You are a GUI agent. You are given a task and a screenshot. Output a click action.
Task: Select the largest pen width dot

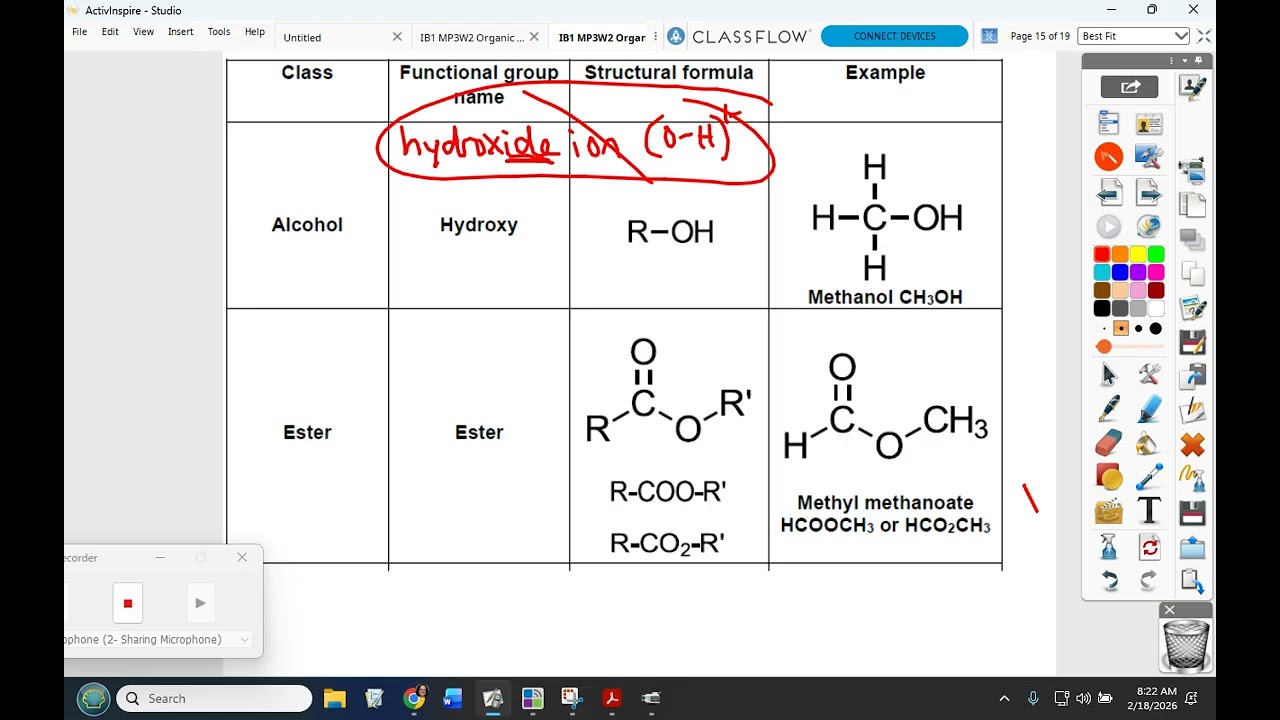tap(1156, 328)
